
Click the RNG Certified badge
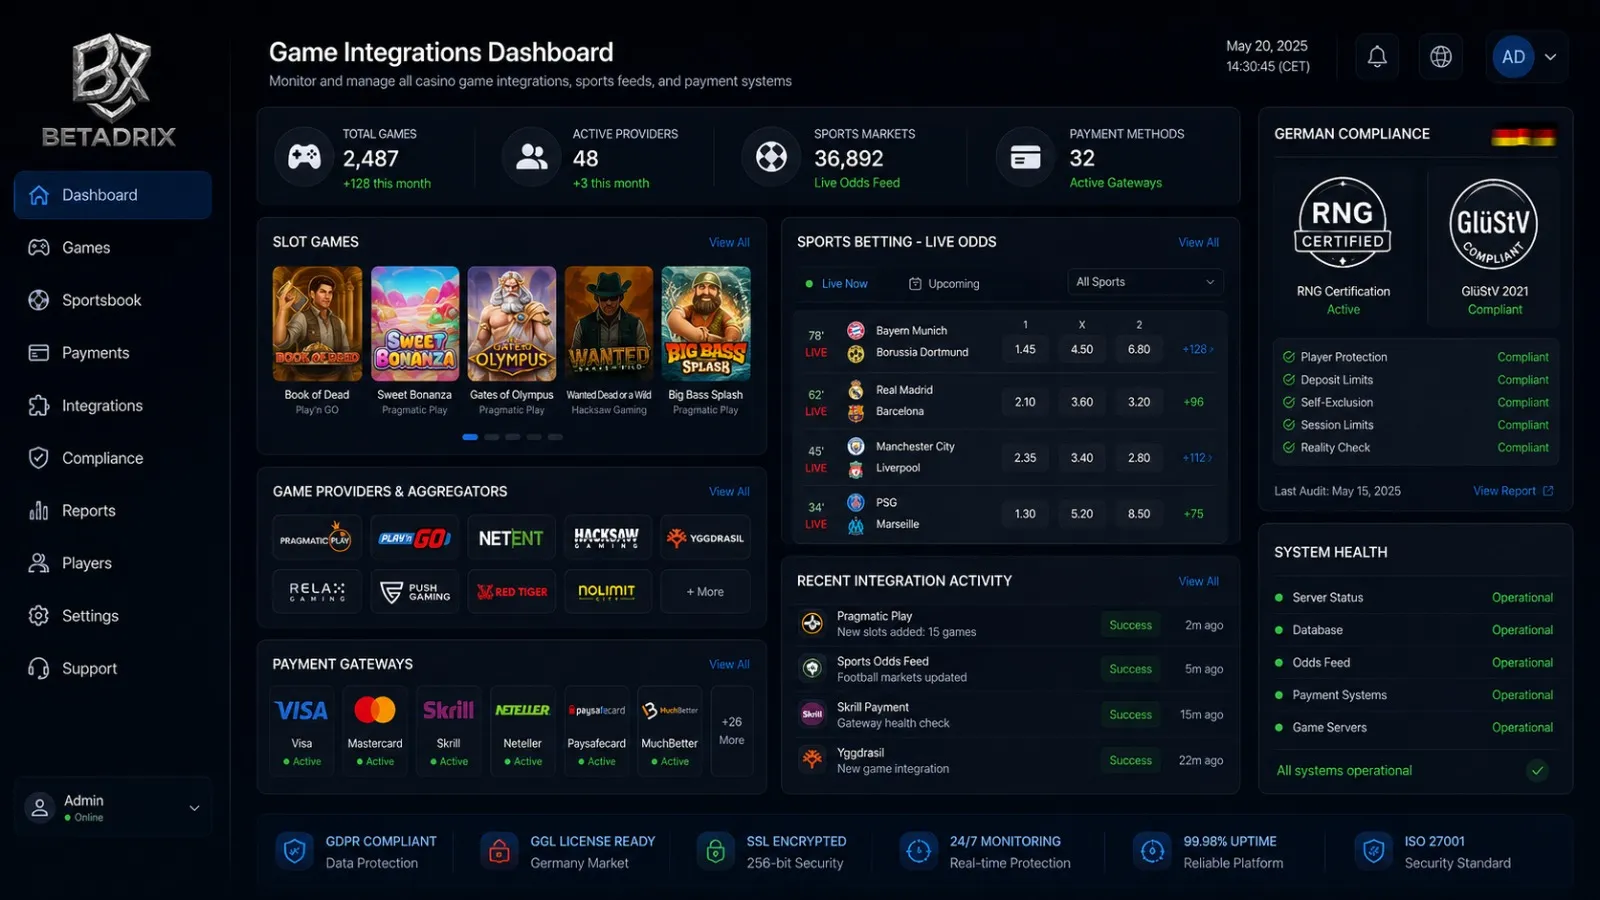[1343, 222]
